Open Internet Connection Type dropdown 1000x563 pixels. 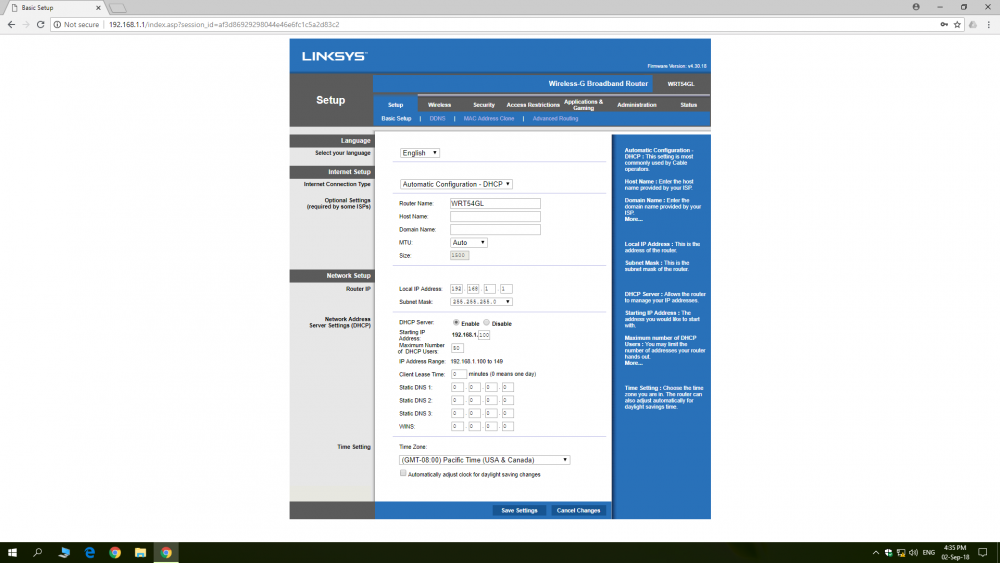pyautogui.click(x=456, y=184)
